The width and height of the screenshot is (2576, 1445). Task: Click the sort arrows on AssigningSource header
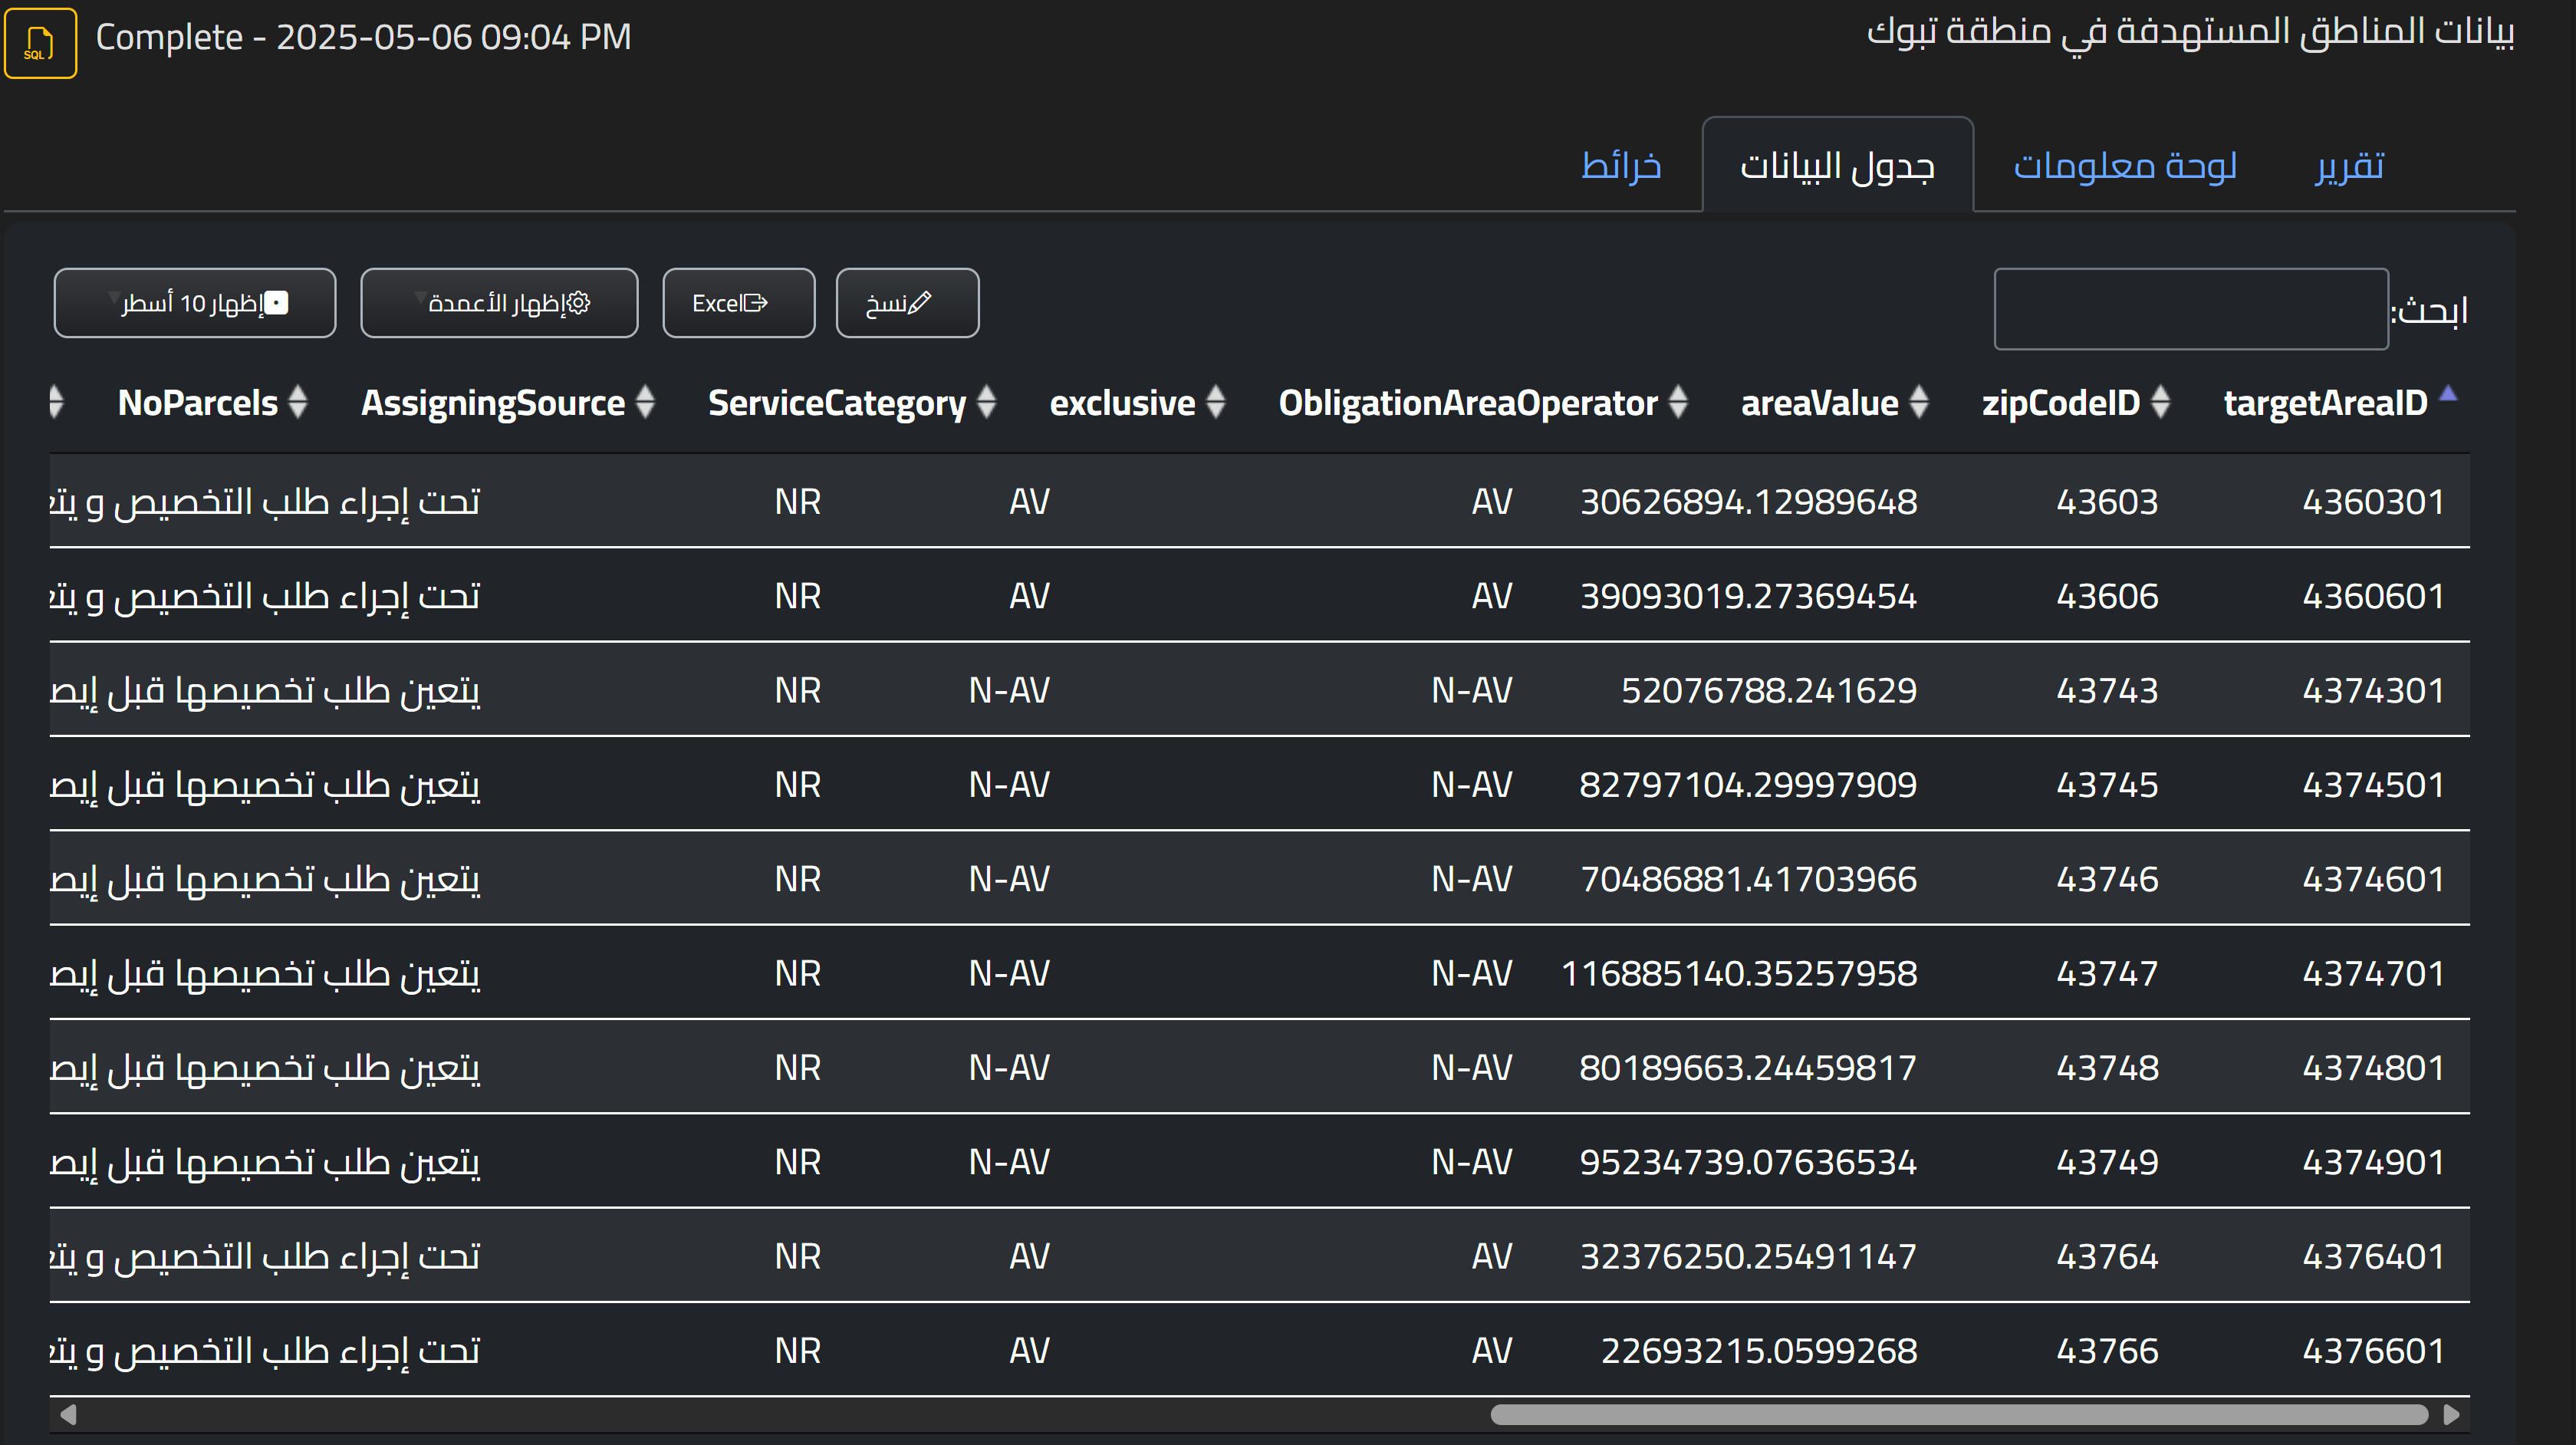[645, 403]
